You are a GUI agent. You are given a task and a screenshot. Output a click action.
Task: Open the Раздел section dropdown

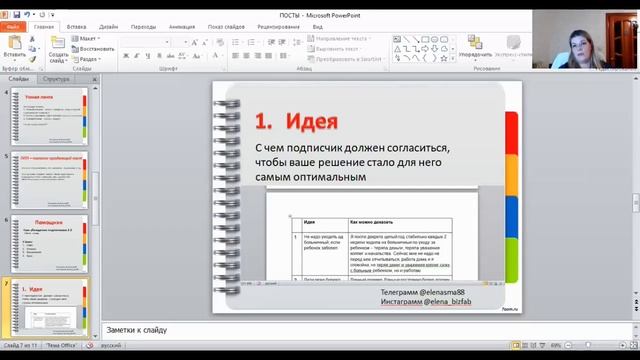(x=87, y=59)
